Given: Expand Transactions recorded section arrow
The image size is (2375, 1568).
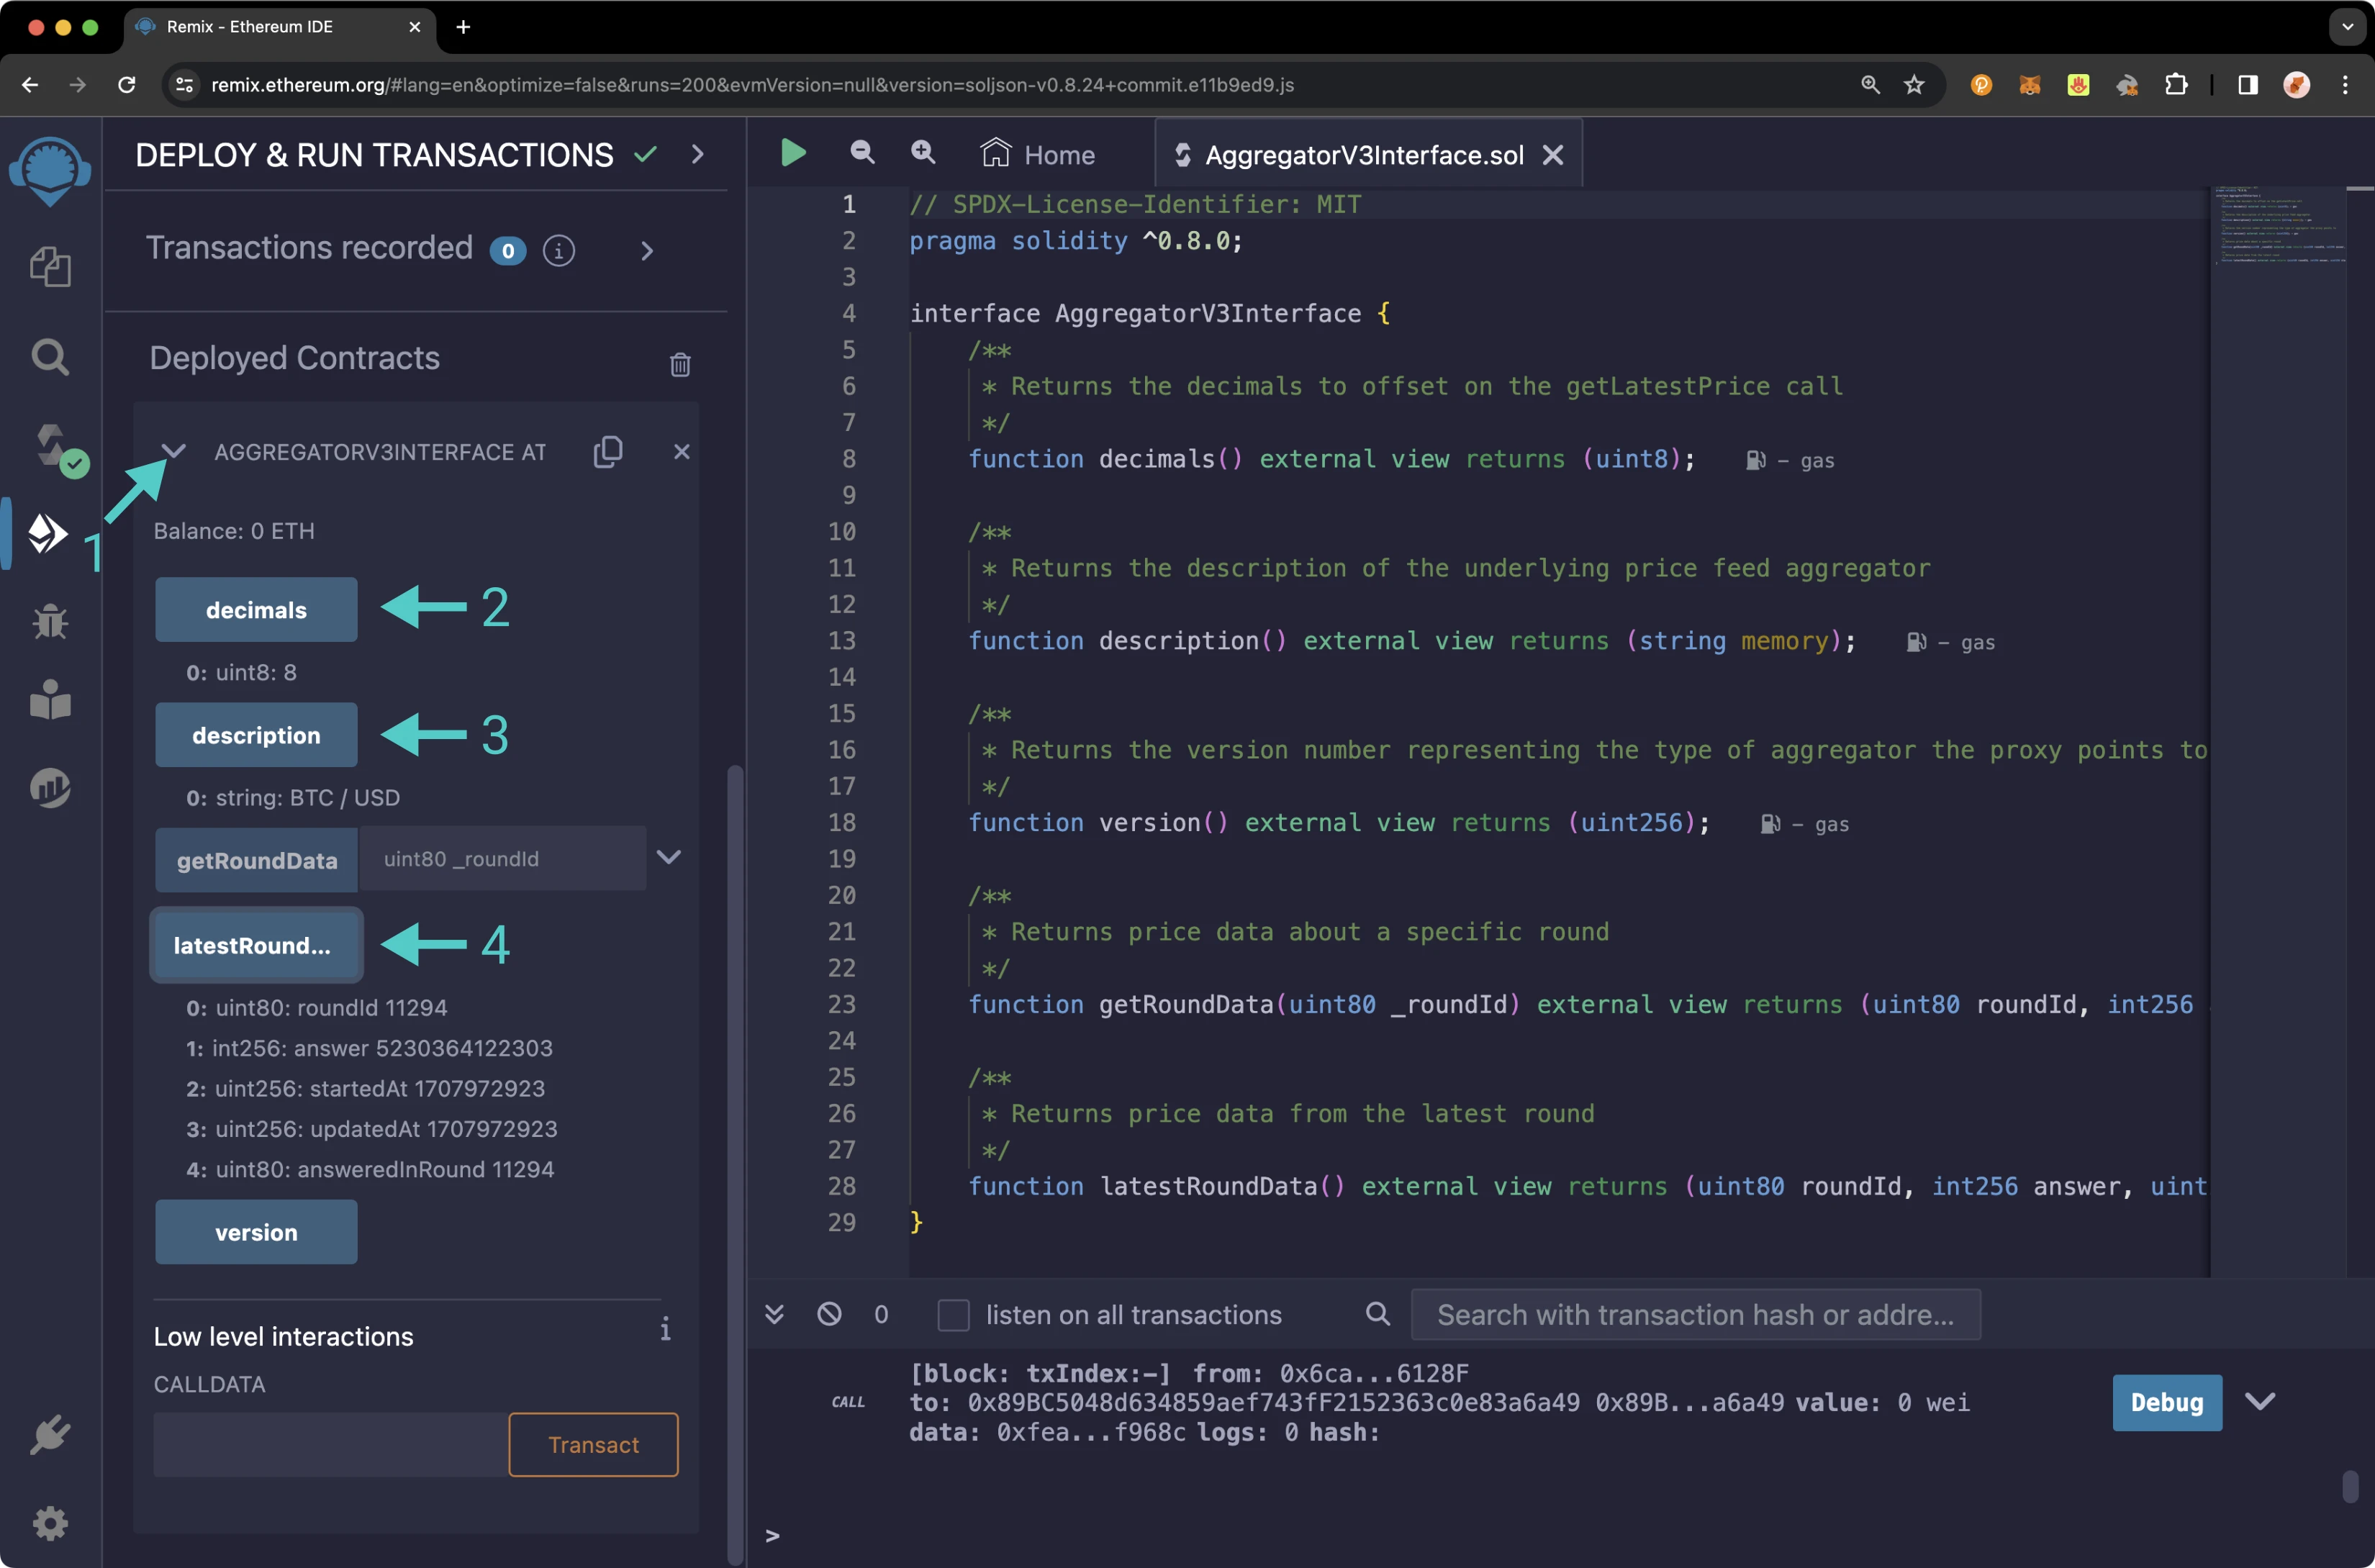Looking at the screenshot, I should [647, 251].
